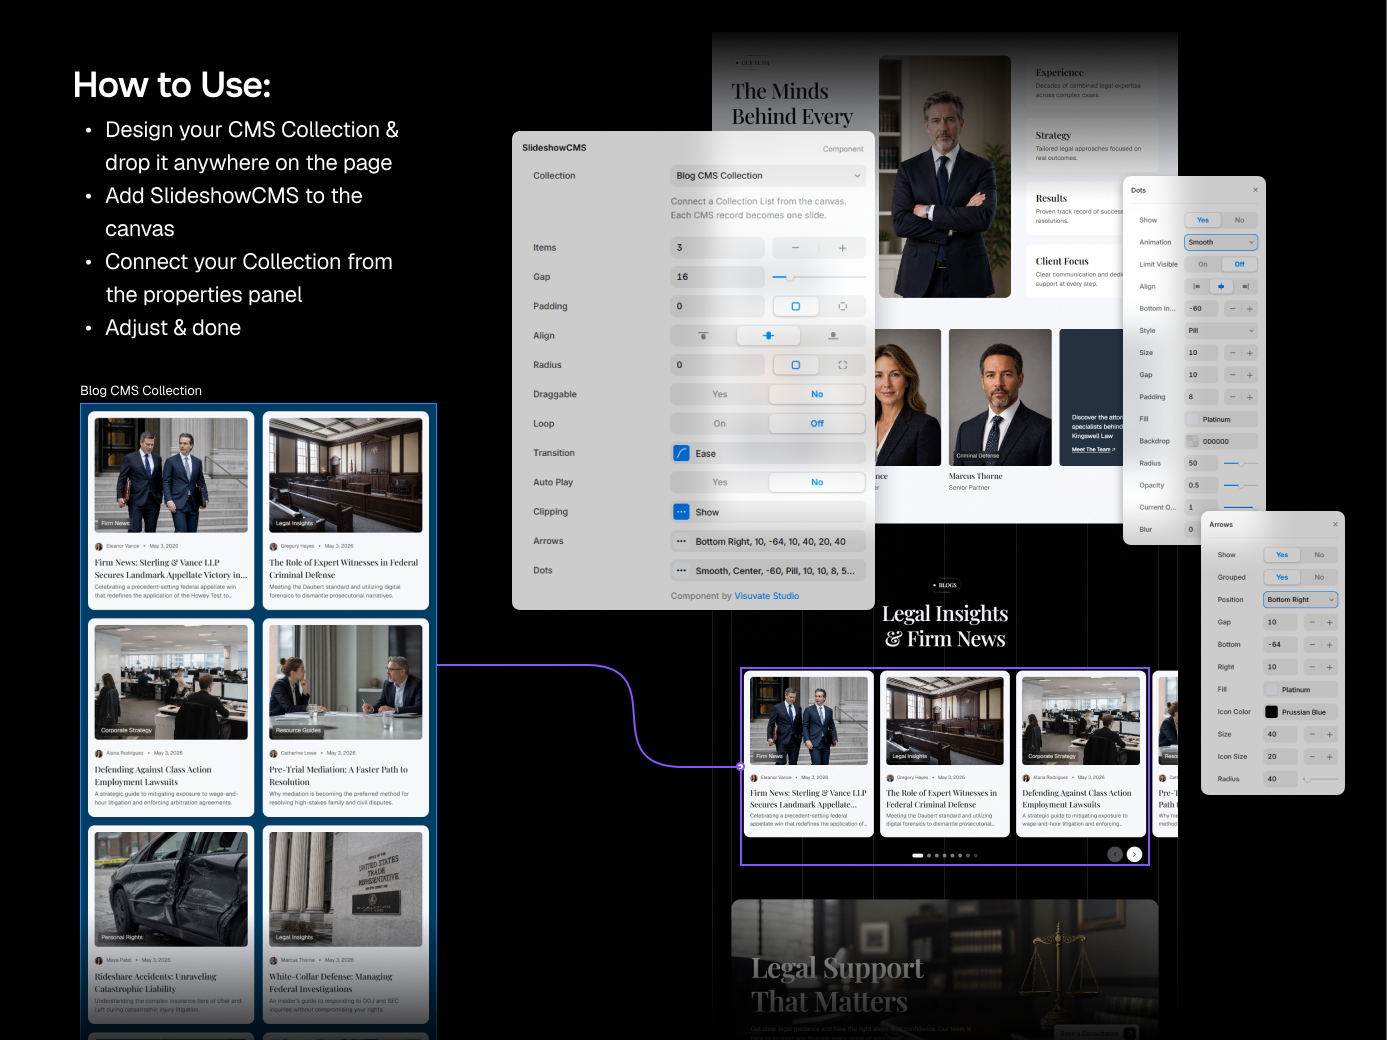1387x1040 pixels.
Task: Decrease Bottom offset in Arrows panel
Action: [x=1312, y=645]
